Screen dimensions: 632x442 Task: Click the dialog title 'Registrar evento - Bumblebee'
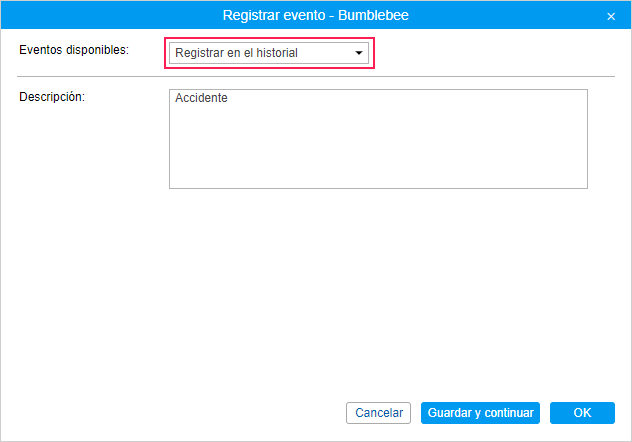[x=316, y=16]
